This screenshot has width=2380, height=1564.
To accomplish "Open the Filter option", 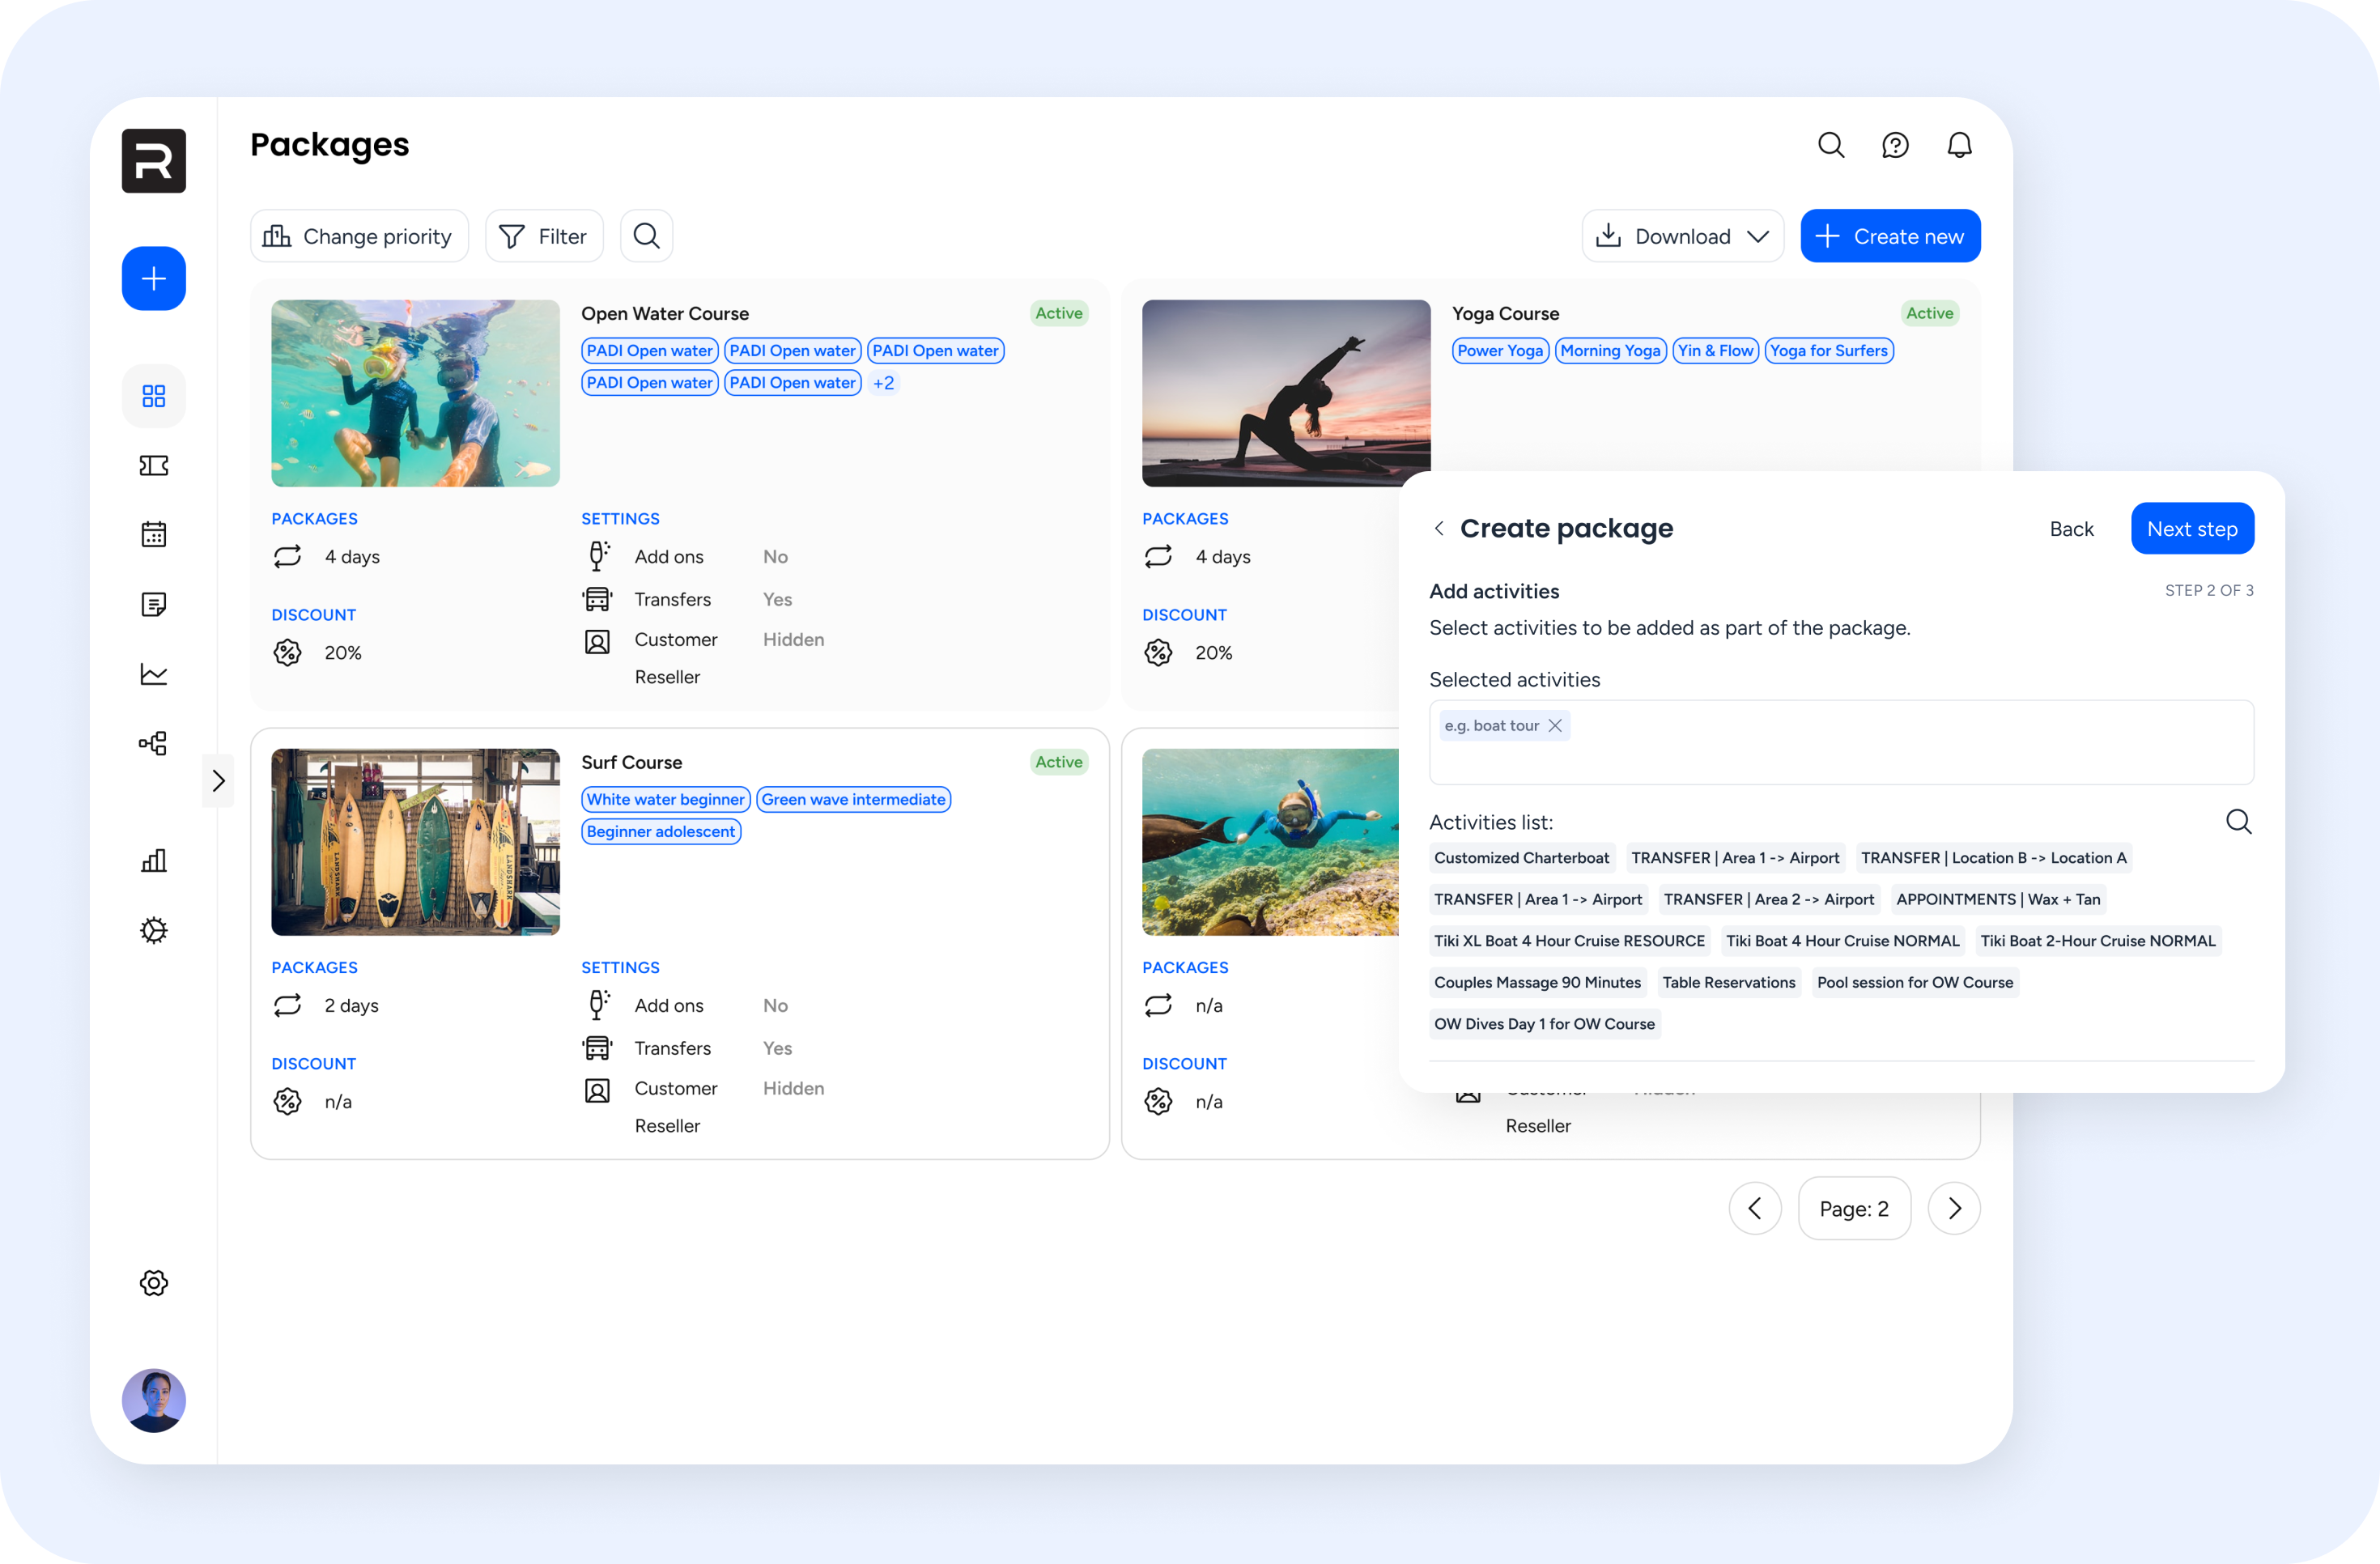I will [544, 236].
